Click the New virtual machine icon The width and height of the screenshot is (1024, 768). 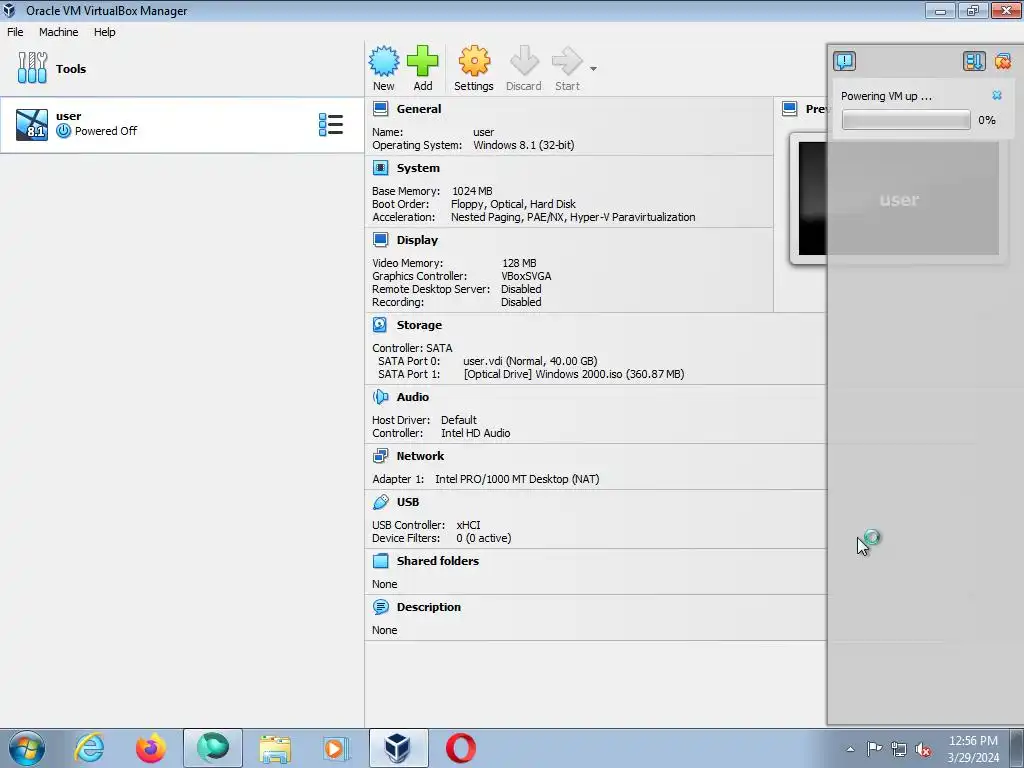coord(383,61)
